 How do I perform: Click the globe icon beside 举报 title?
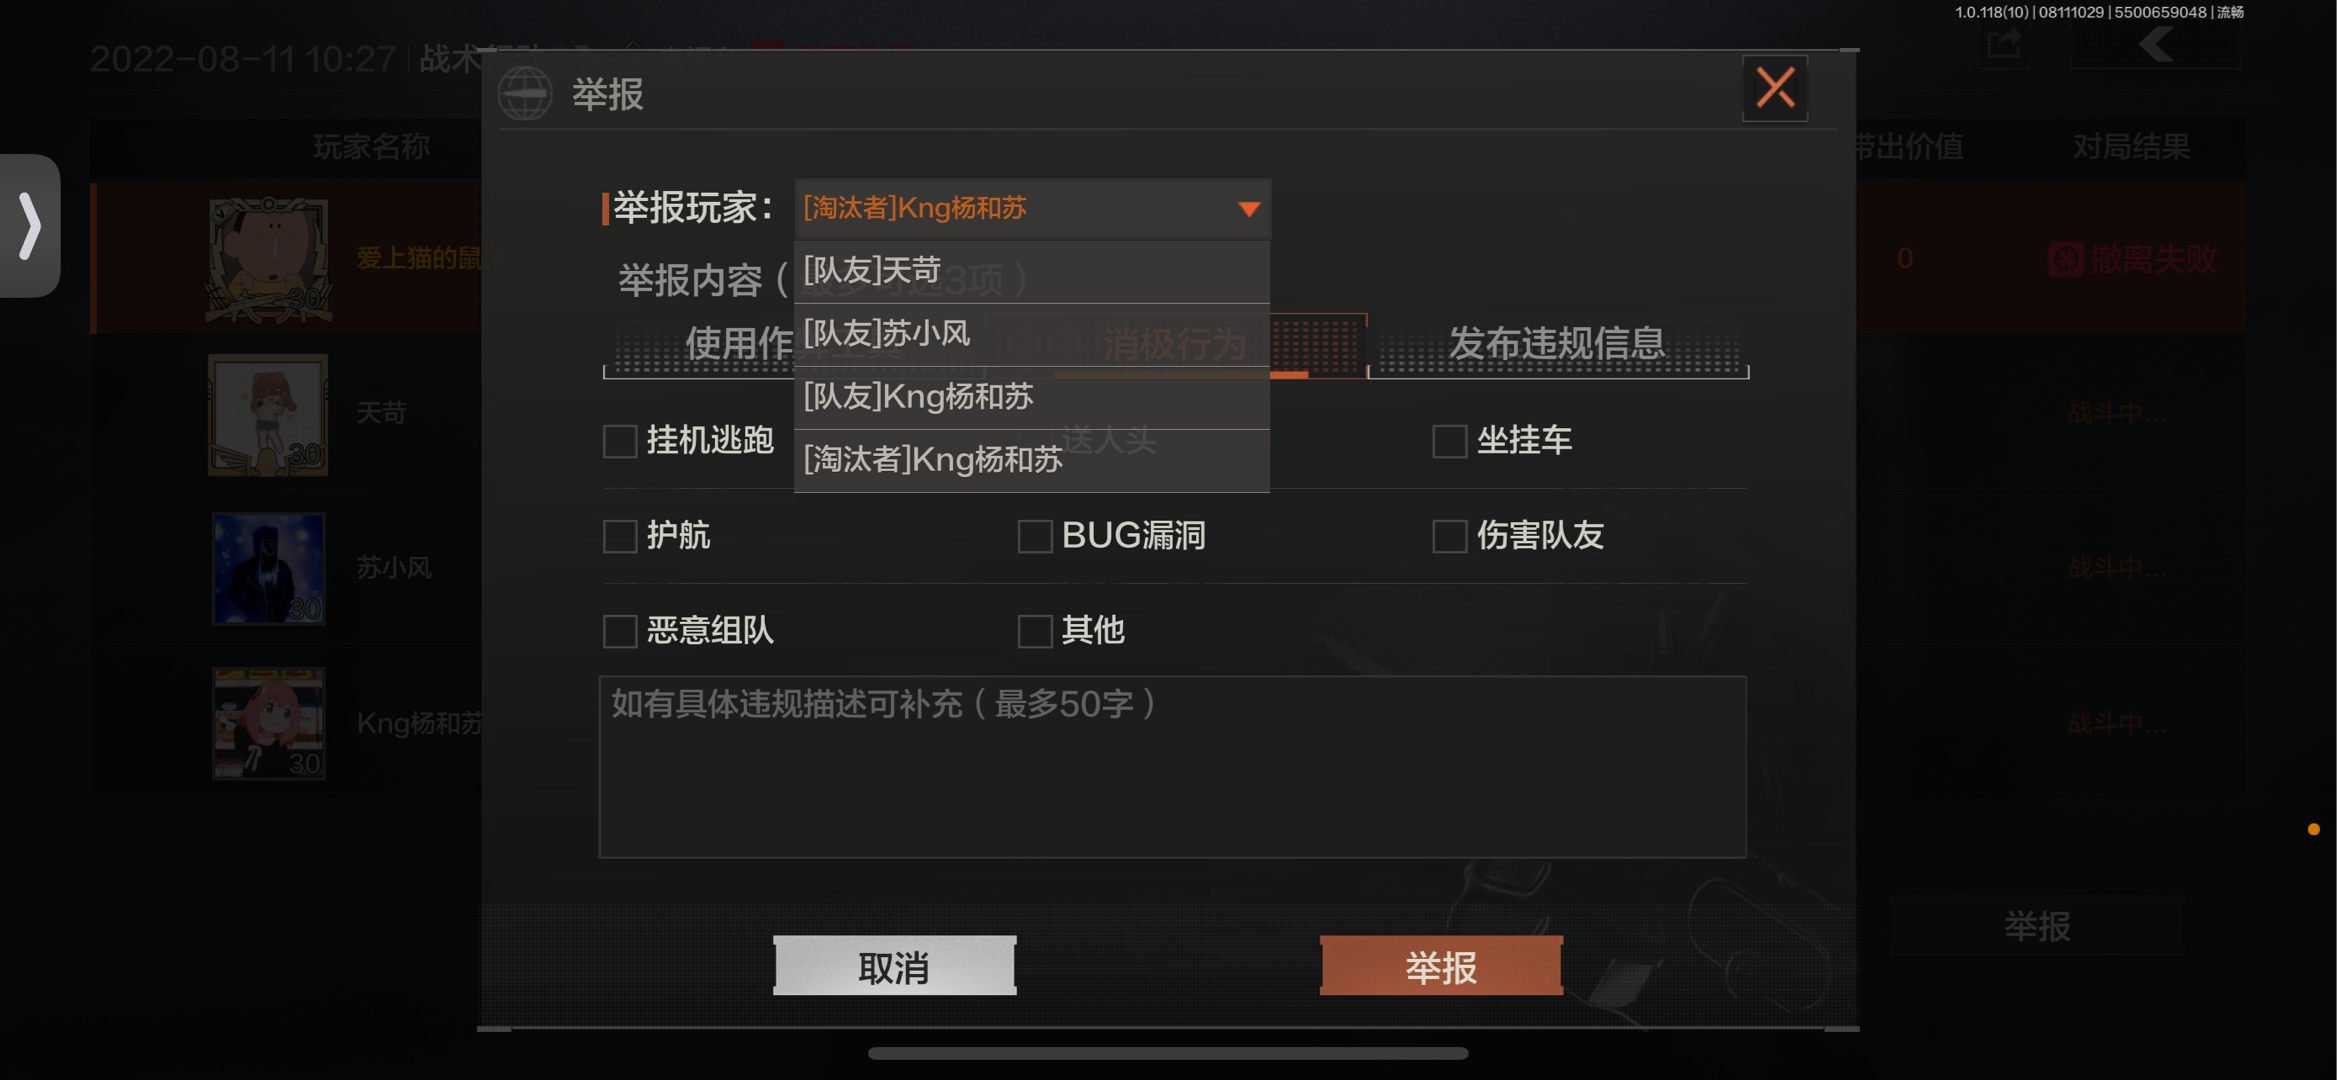coord(525,94)
